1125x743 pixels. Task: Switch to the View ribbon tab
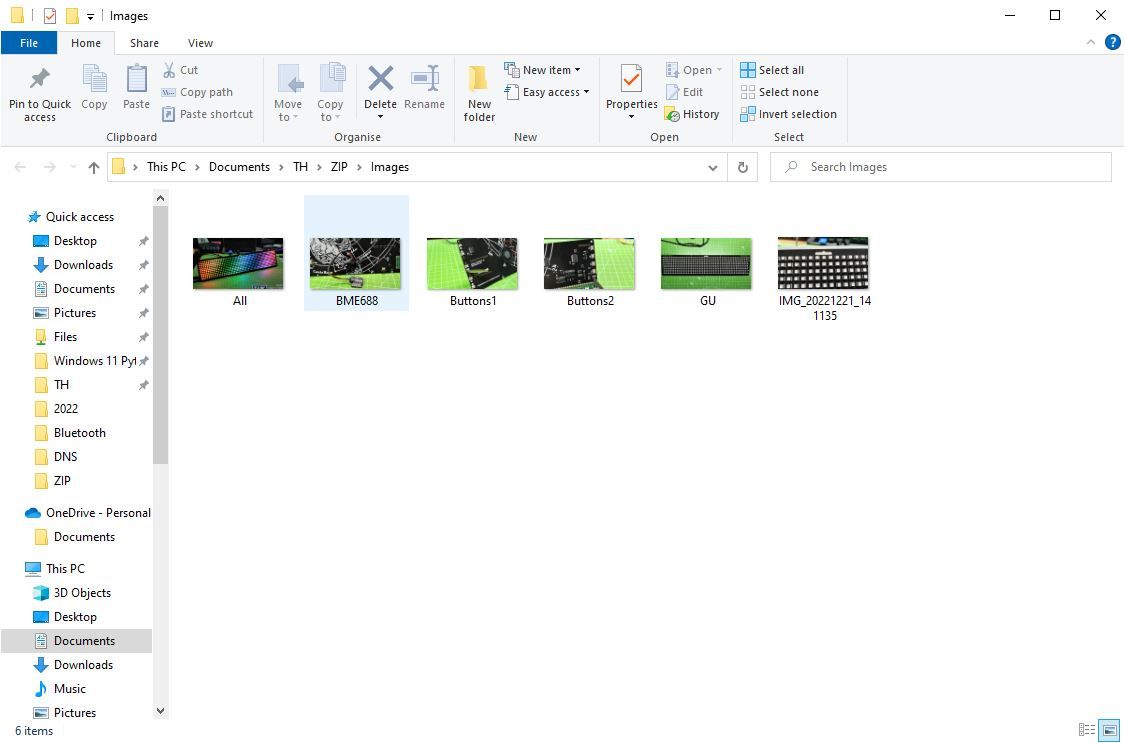click(200, 43)
